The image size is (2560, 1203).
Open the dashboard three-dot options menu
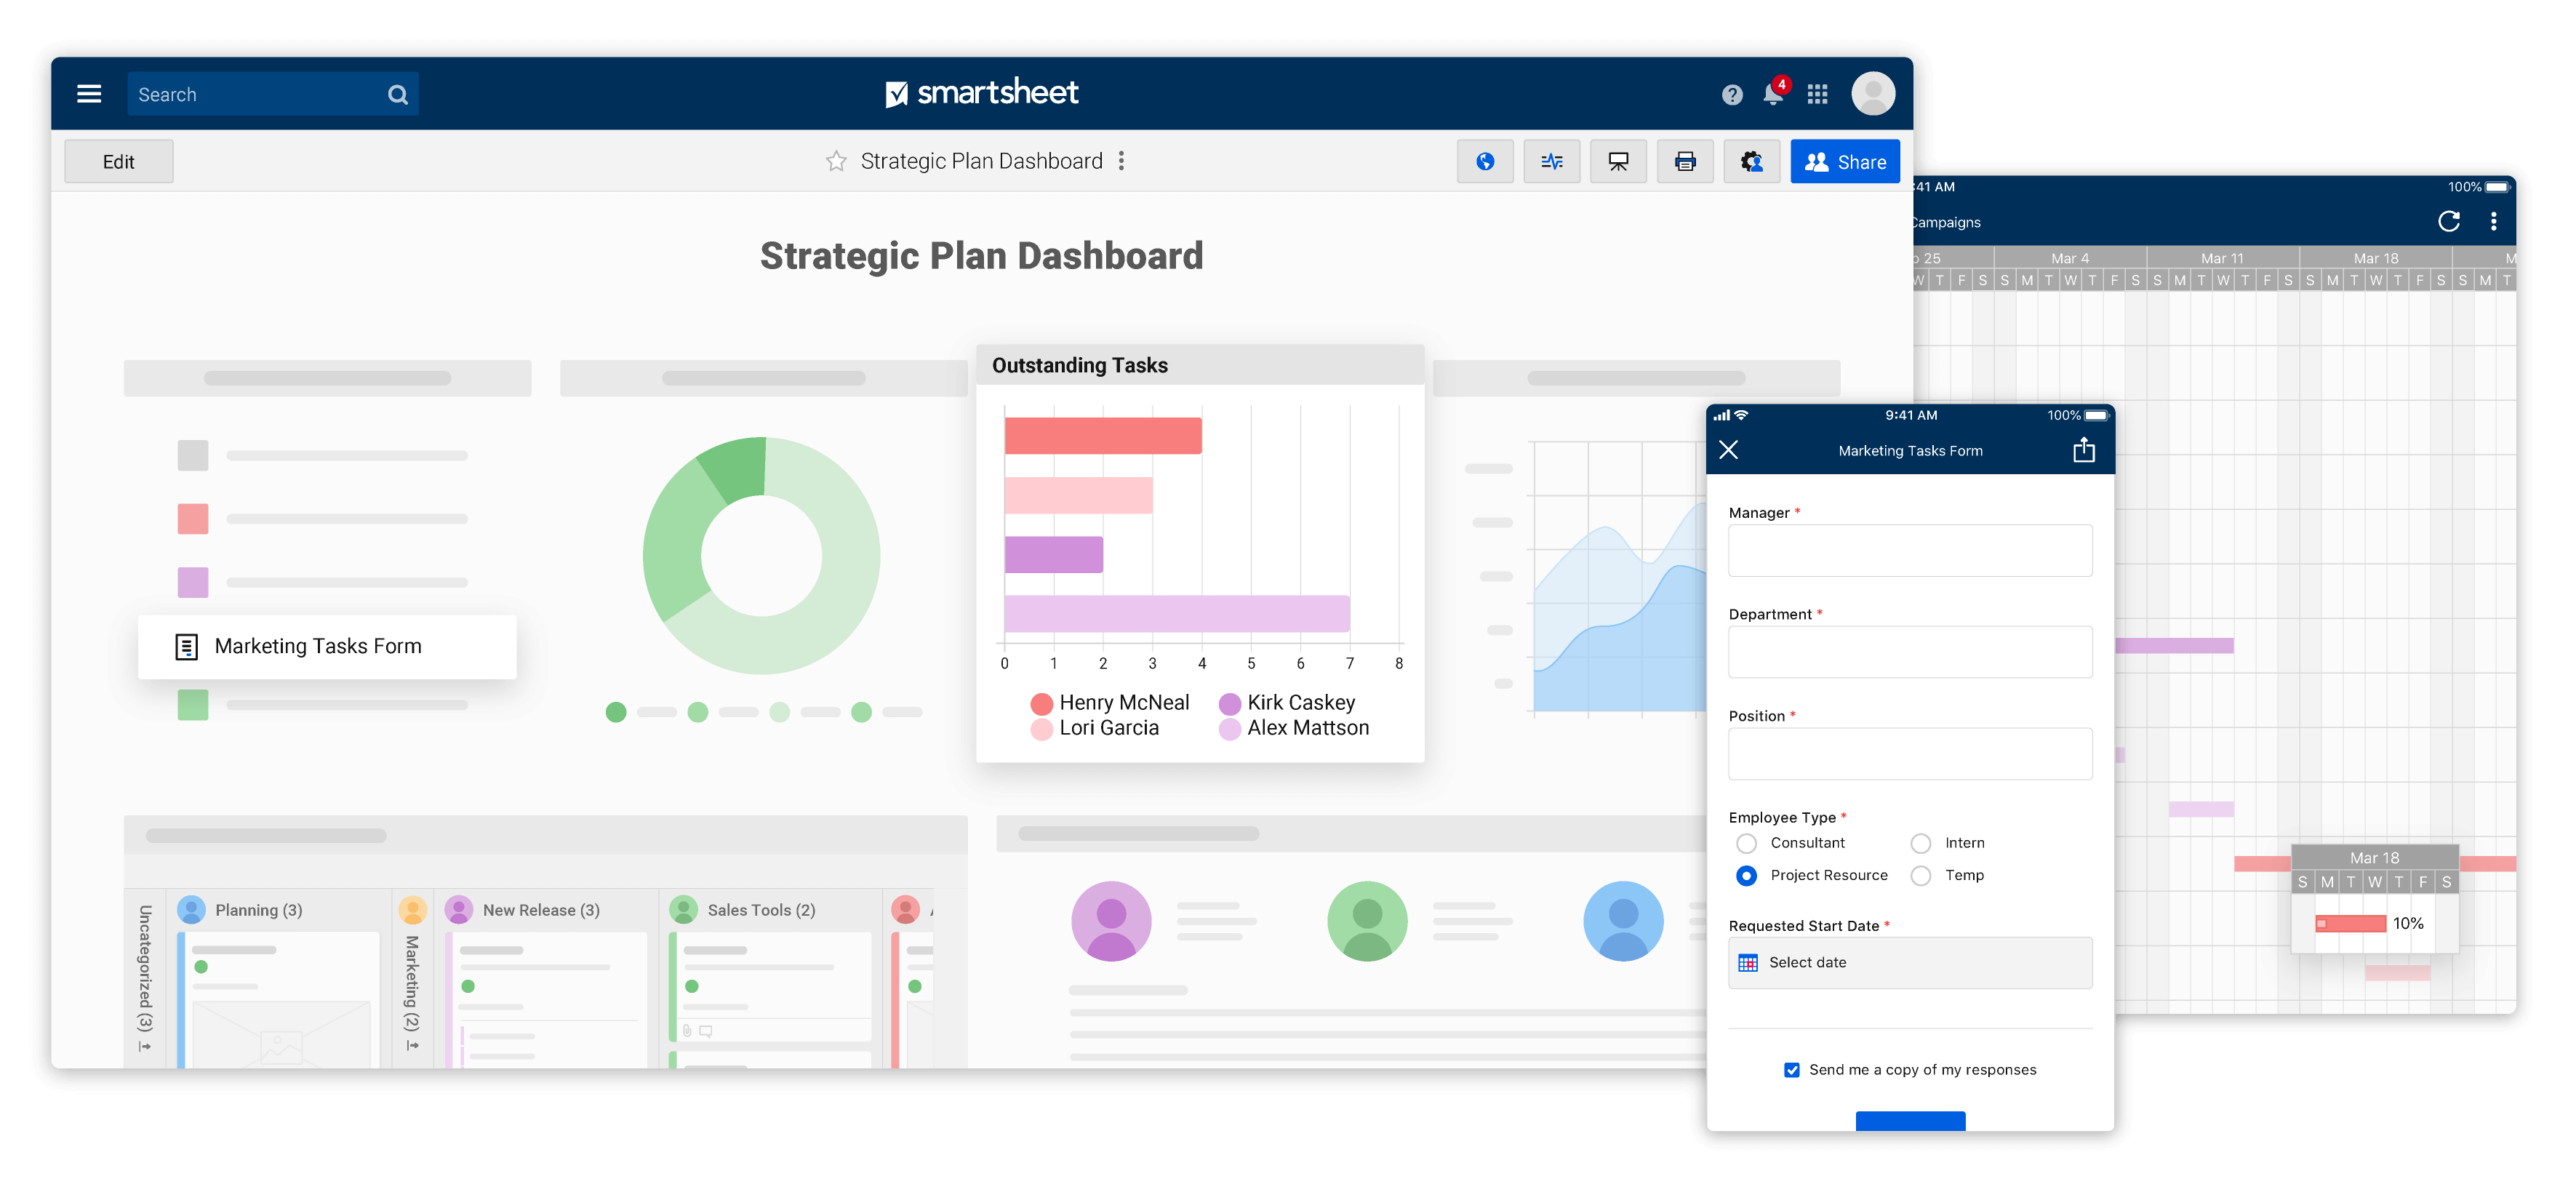coord(1120,161)
